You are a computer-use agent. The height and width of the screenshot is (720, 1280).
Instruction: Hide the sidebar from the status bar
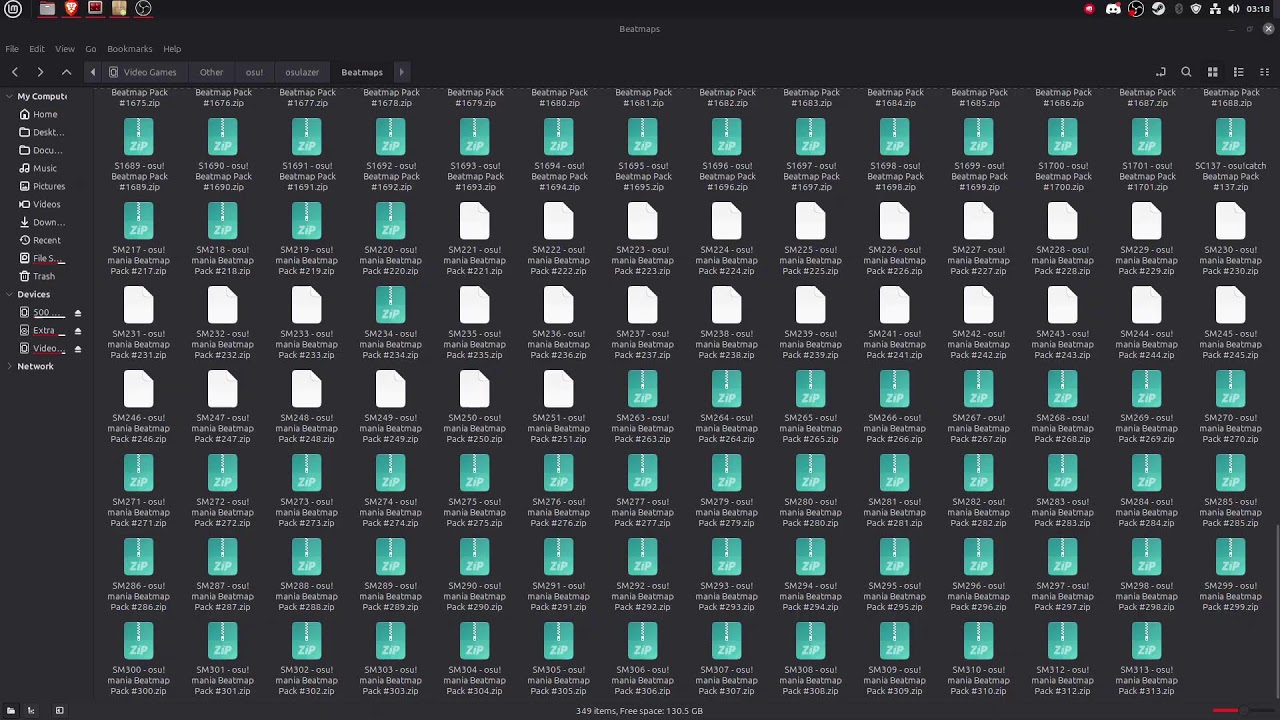tap(59, 711)
